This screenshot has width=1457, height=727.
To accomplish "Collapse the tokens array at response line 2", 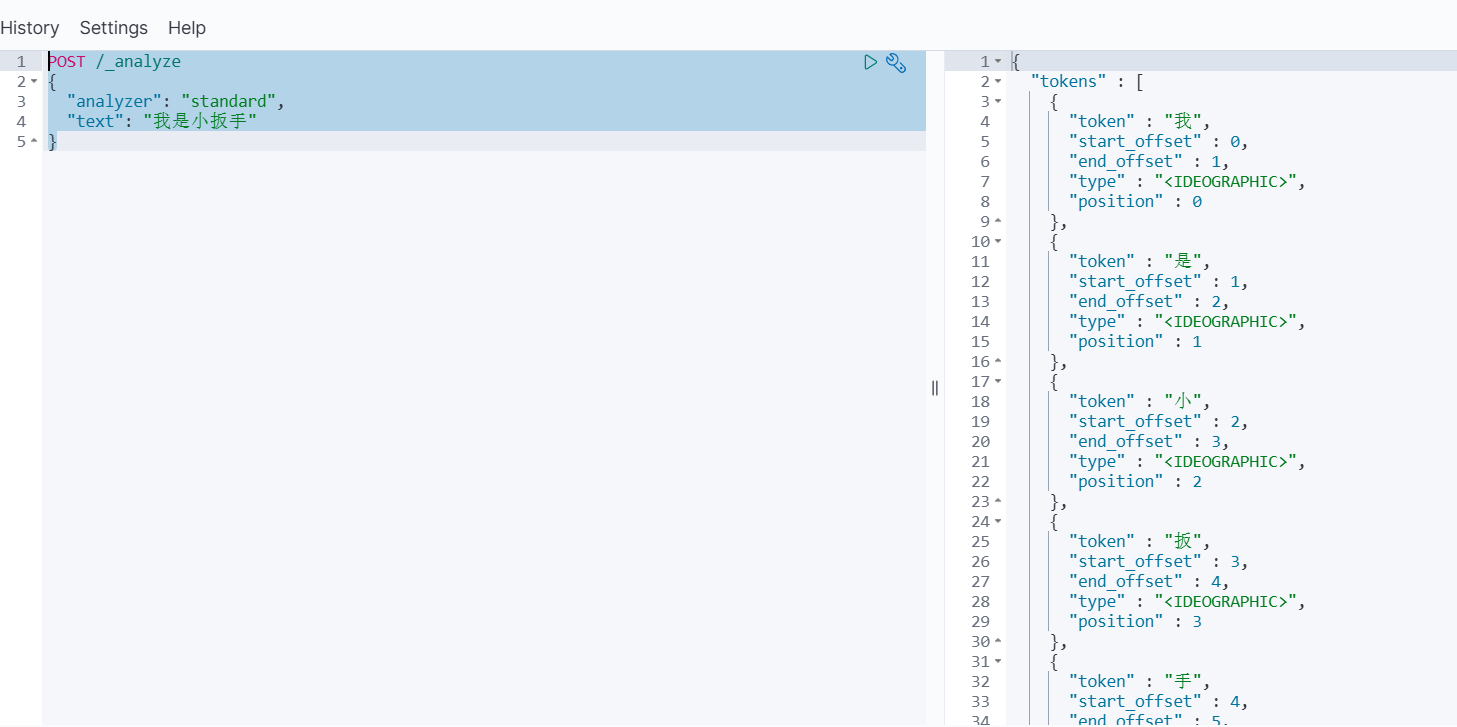I will click(998, 82).
